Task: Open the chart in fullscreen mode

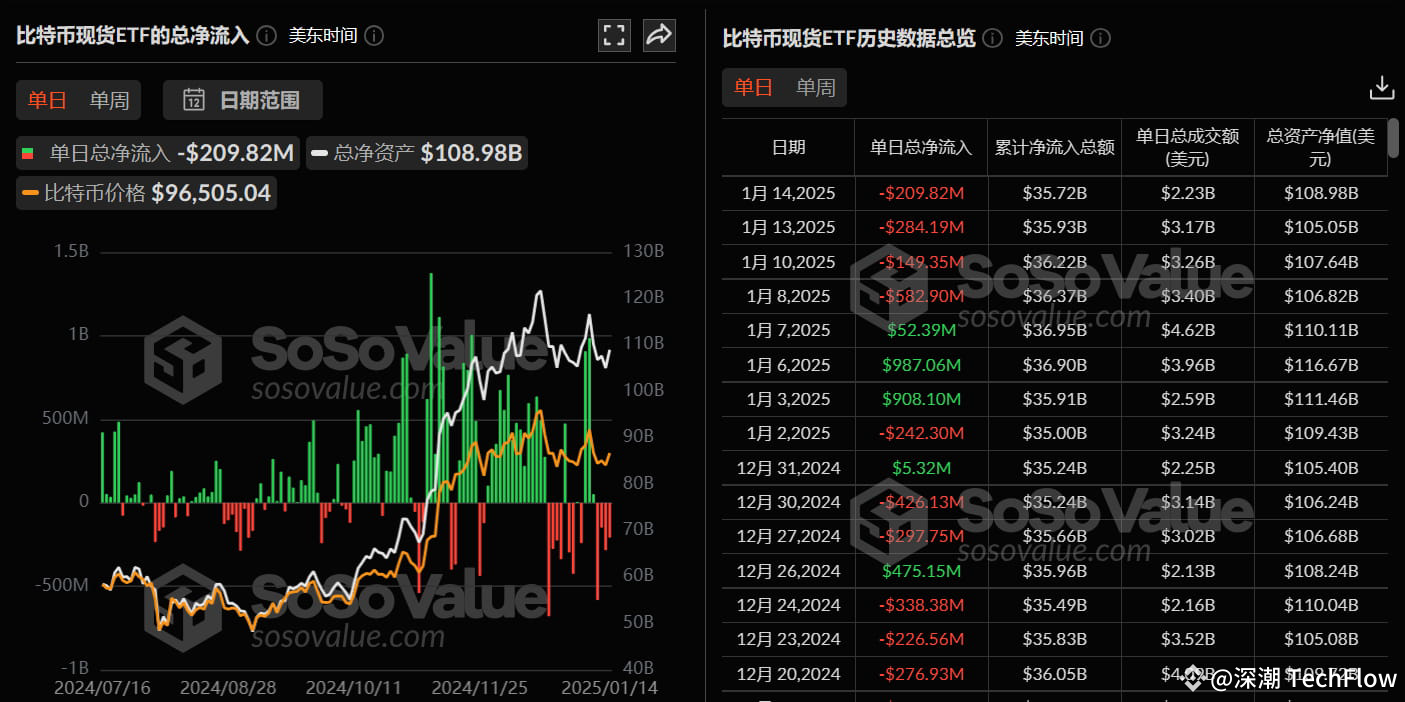Action: (x=614, y=34)
